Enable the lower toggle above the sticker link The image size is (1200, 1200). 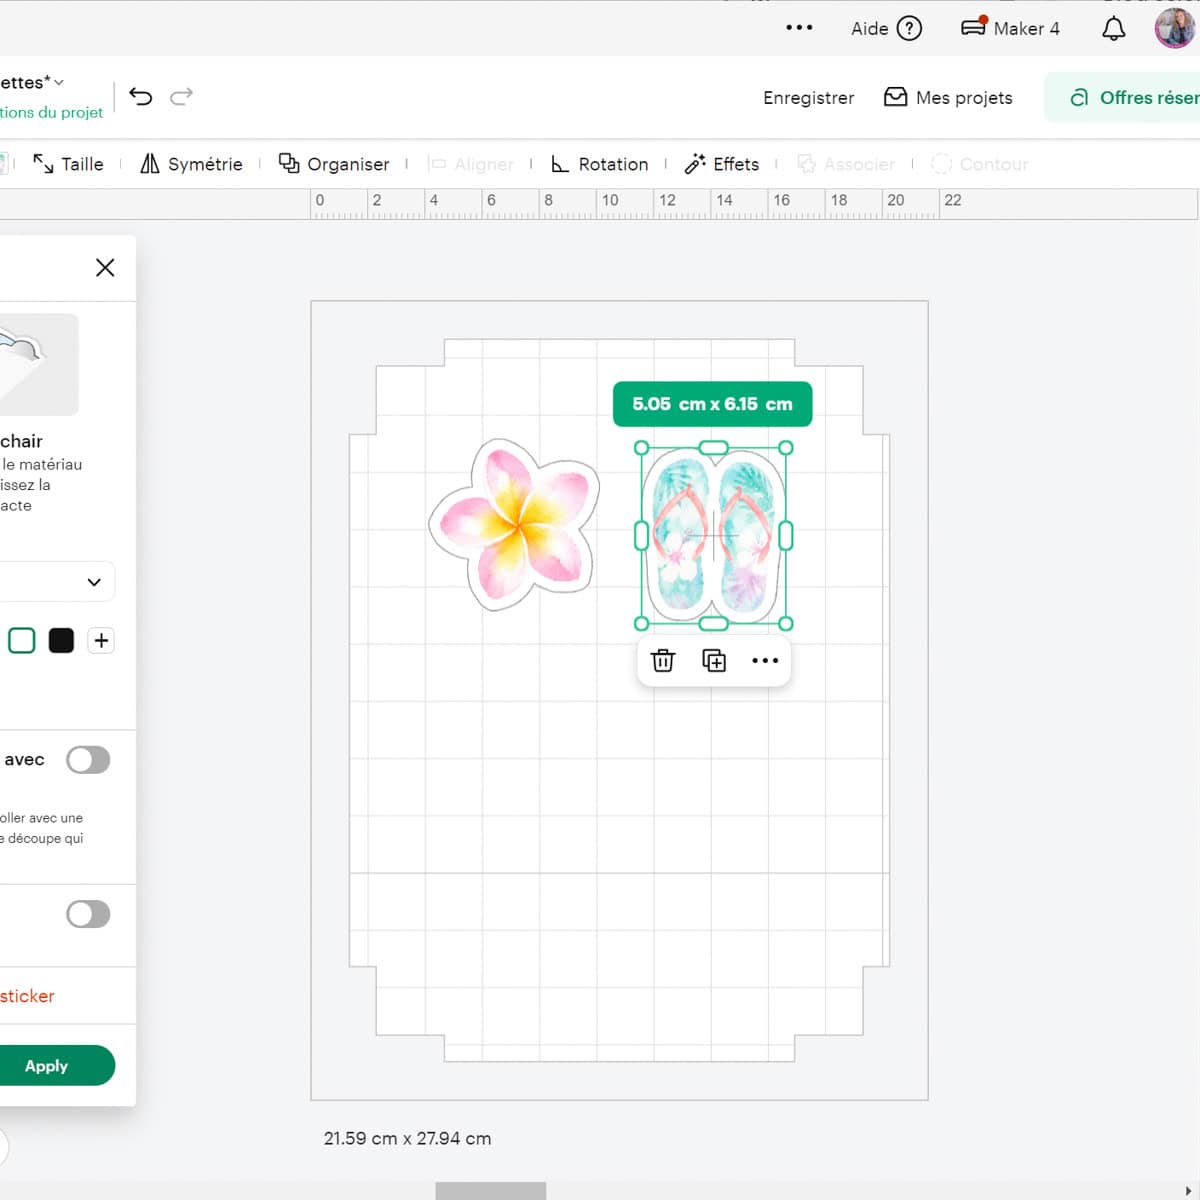[88, 913]
